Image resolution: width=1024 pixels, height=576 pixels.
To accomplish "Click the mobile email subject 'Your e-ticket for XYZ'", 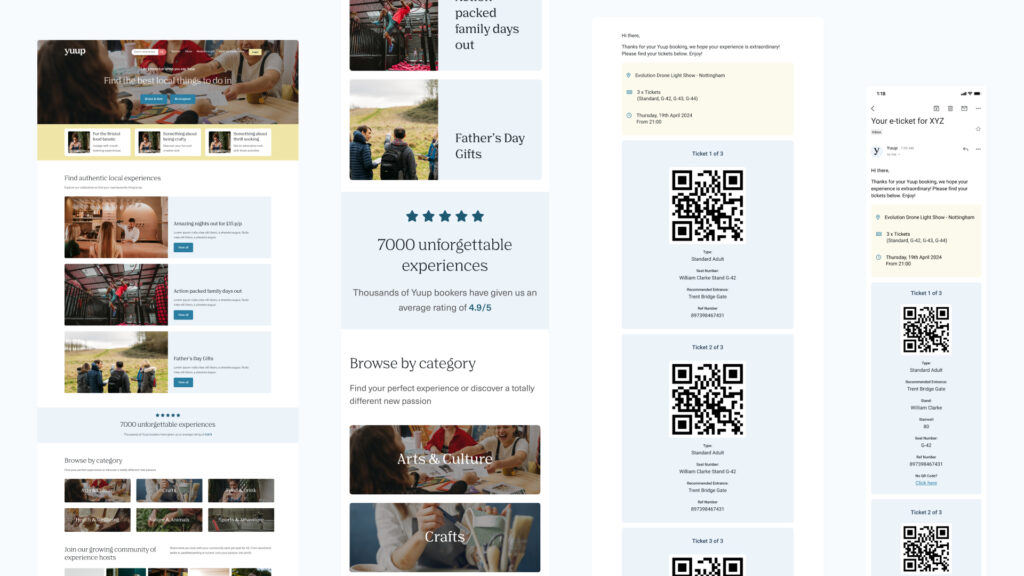I will point(907,121).
